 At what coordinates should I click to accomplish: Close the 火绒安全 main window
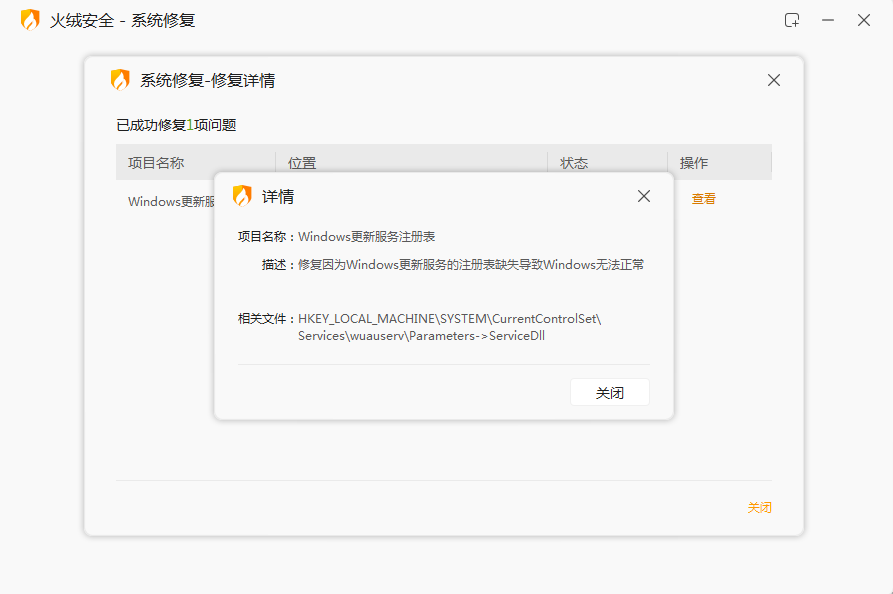tap(863, 21)
